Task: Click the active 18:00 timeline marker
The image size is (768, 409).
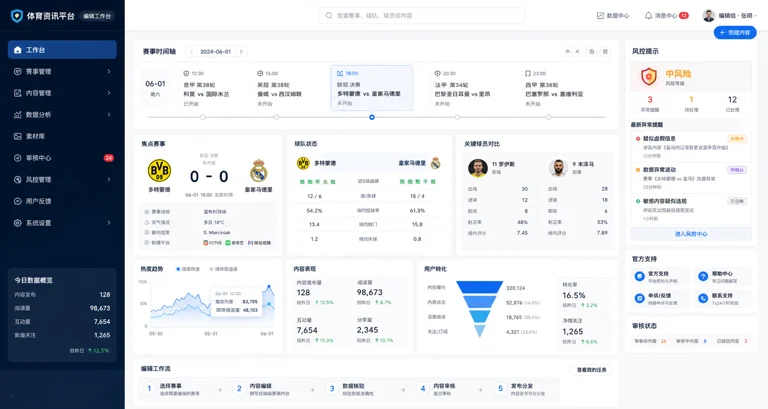Action: [x=372, y=117]
